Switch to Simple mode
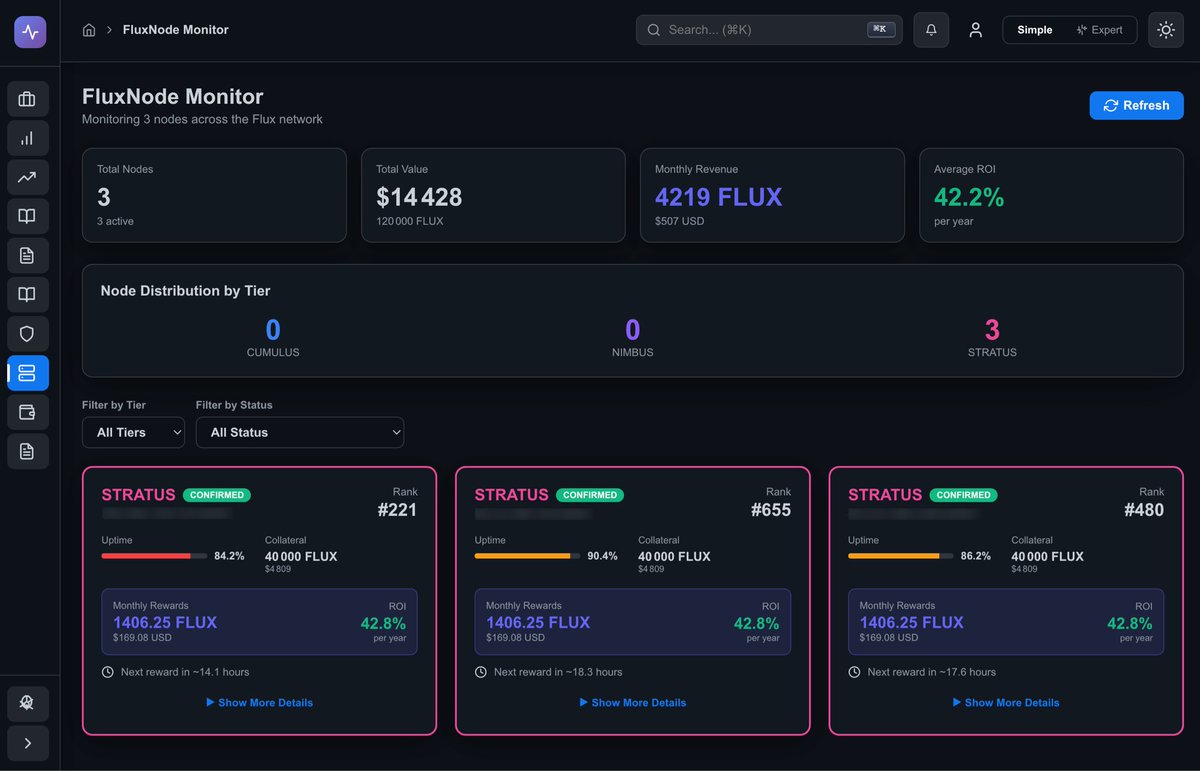The height and width of the screenshot is (771, 1200). [1035, 30]
